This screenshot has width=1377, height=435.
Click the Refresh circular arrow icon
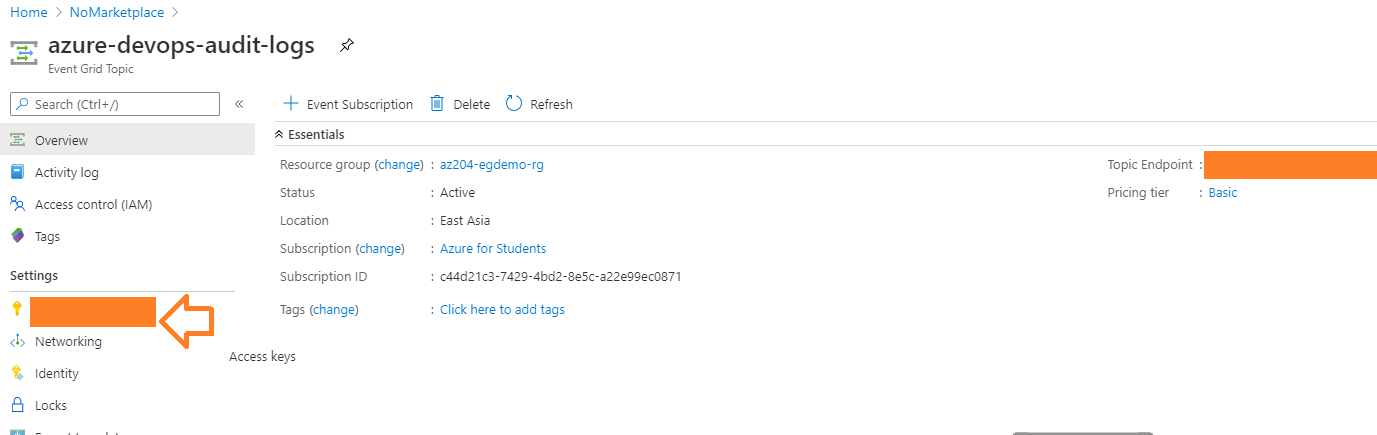pyautogui.click(x=514, y=104)
